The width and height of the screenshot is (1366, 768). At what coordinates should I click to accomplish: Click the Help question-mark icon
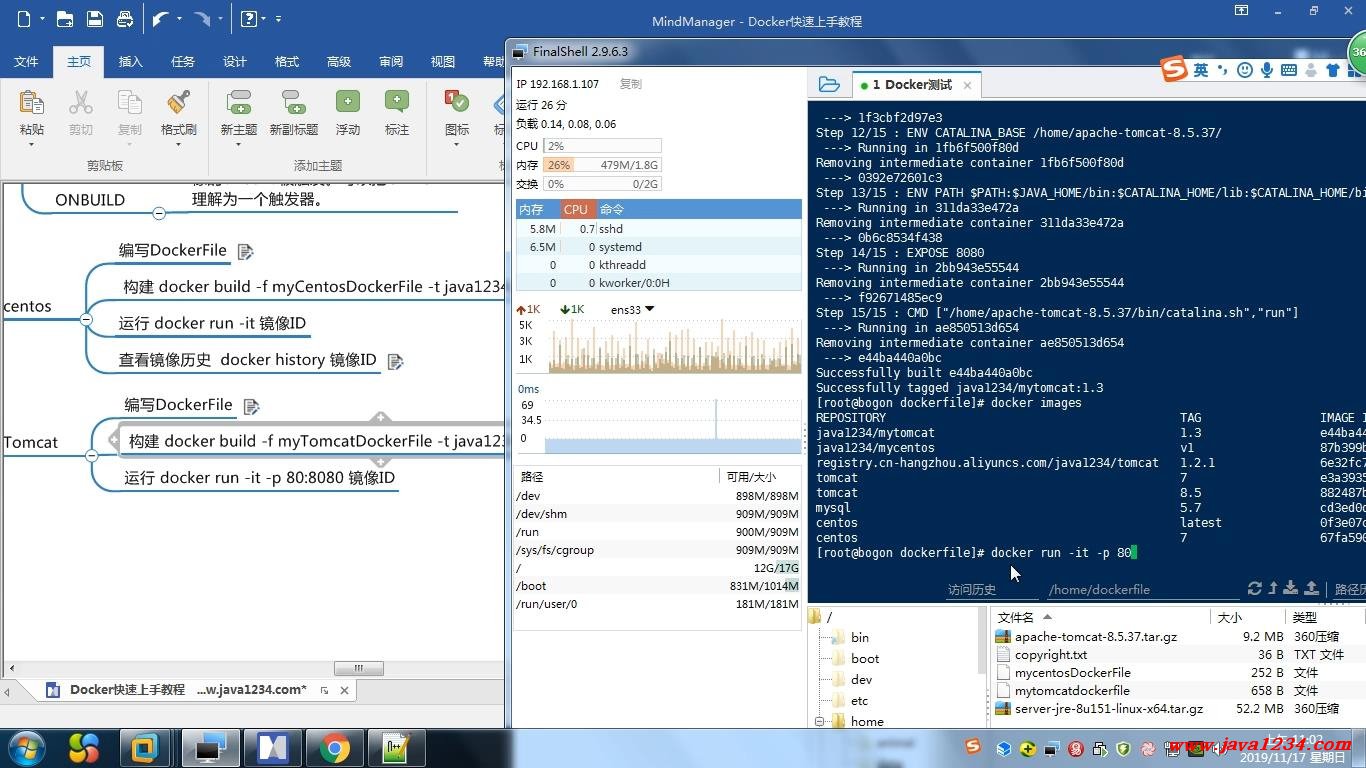coord(250,18)
